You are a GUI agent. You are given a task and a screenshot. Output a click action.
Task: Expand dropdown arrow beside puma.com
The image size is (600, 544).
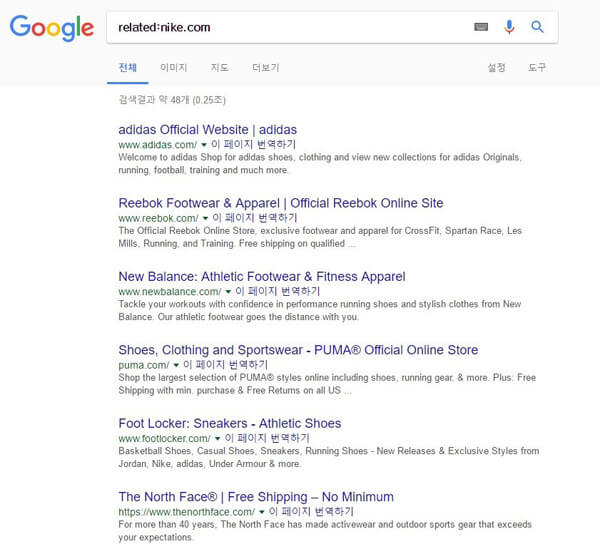pyautogui.click(x=176, y=365)
